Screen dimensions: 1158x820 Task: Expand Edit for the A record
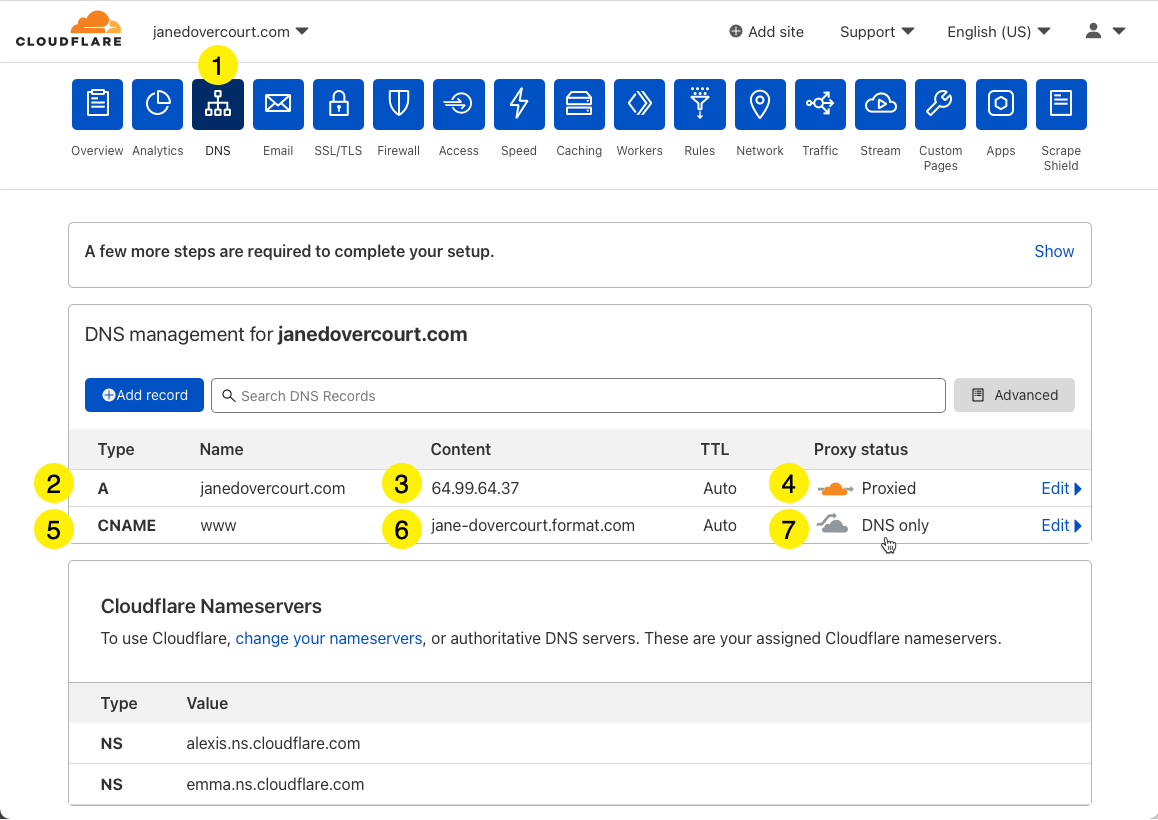[x=1061, y=488]
